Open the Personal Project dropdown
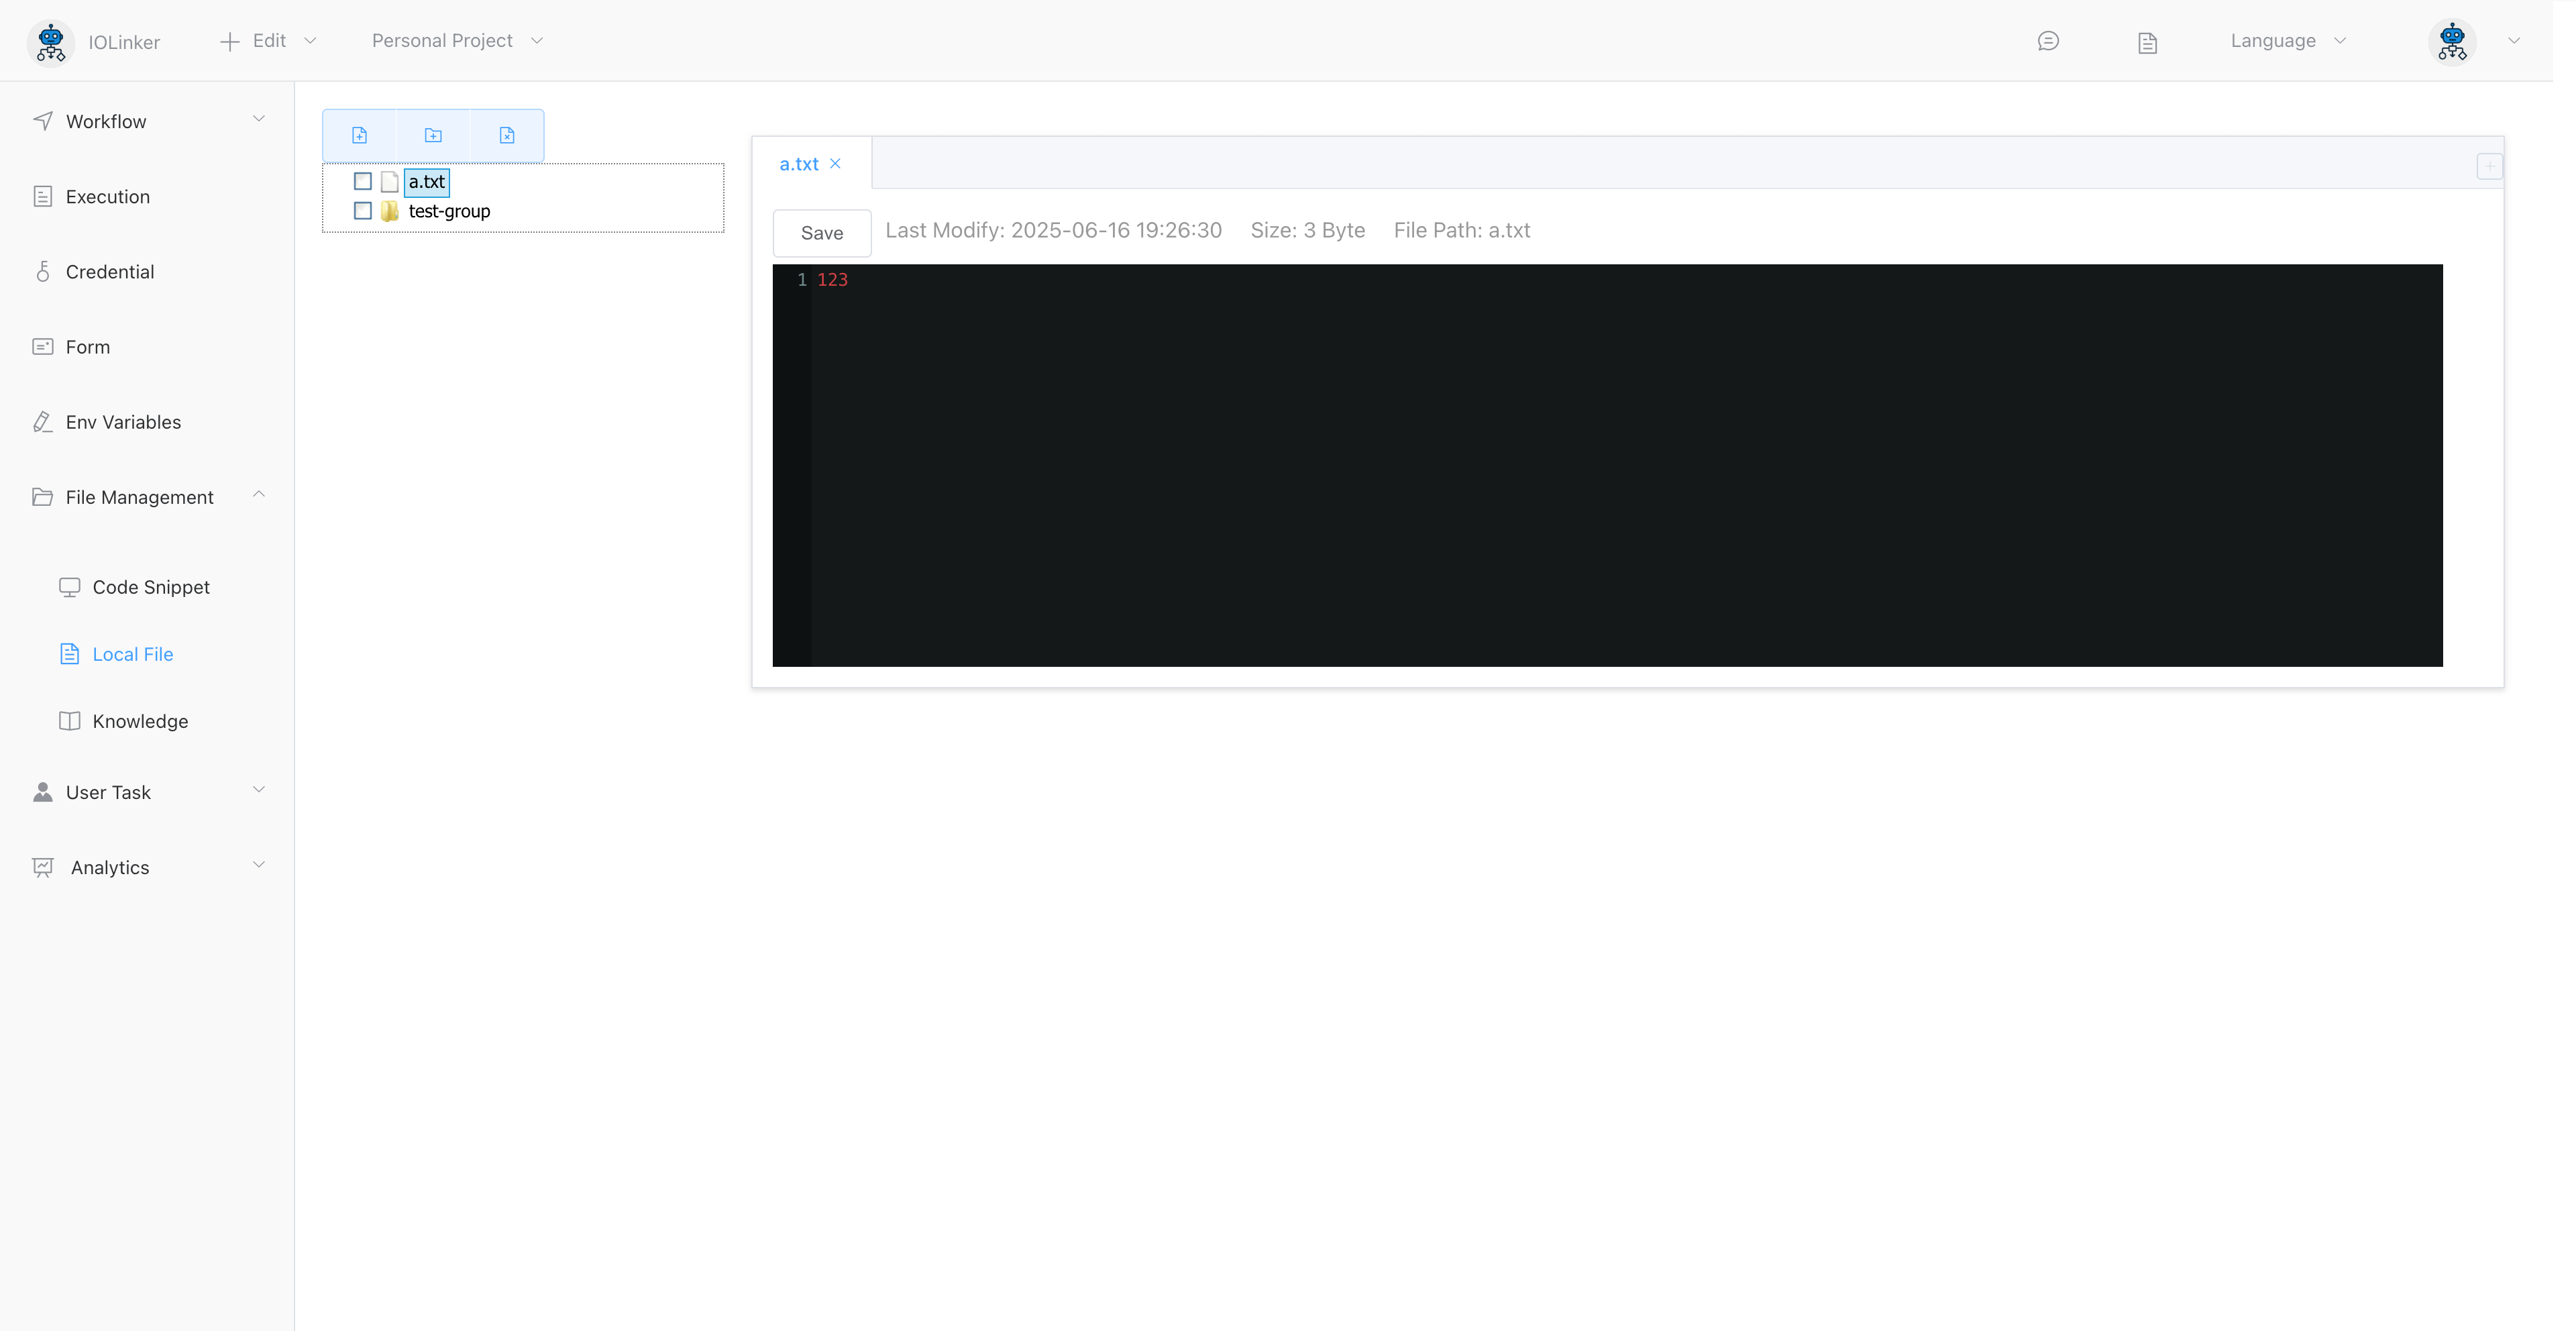Viewport: 2576px width, 1331px height. click(x=456, y=41)
